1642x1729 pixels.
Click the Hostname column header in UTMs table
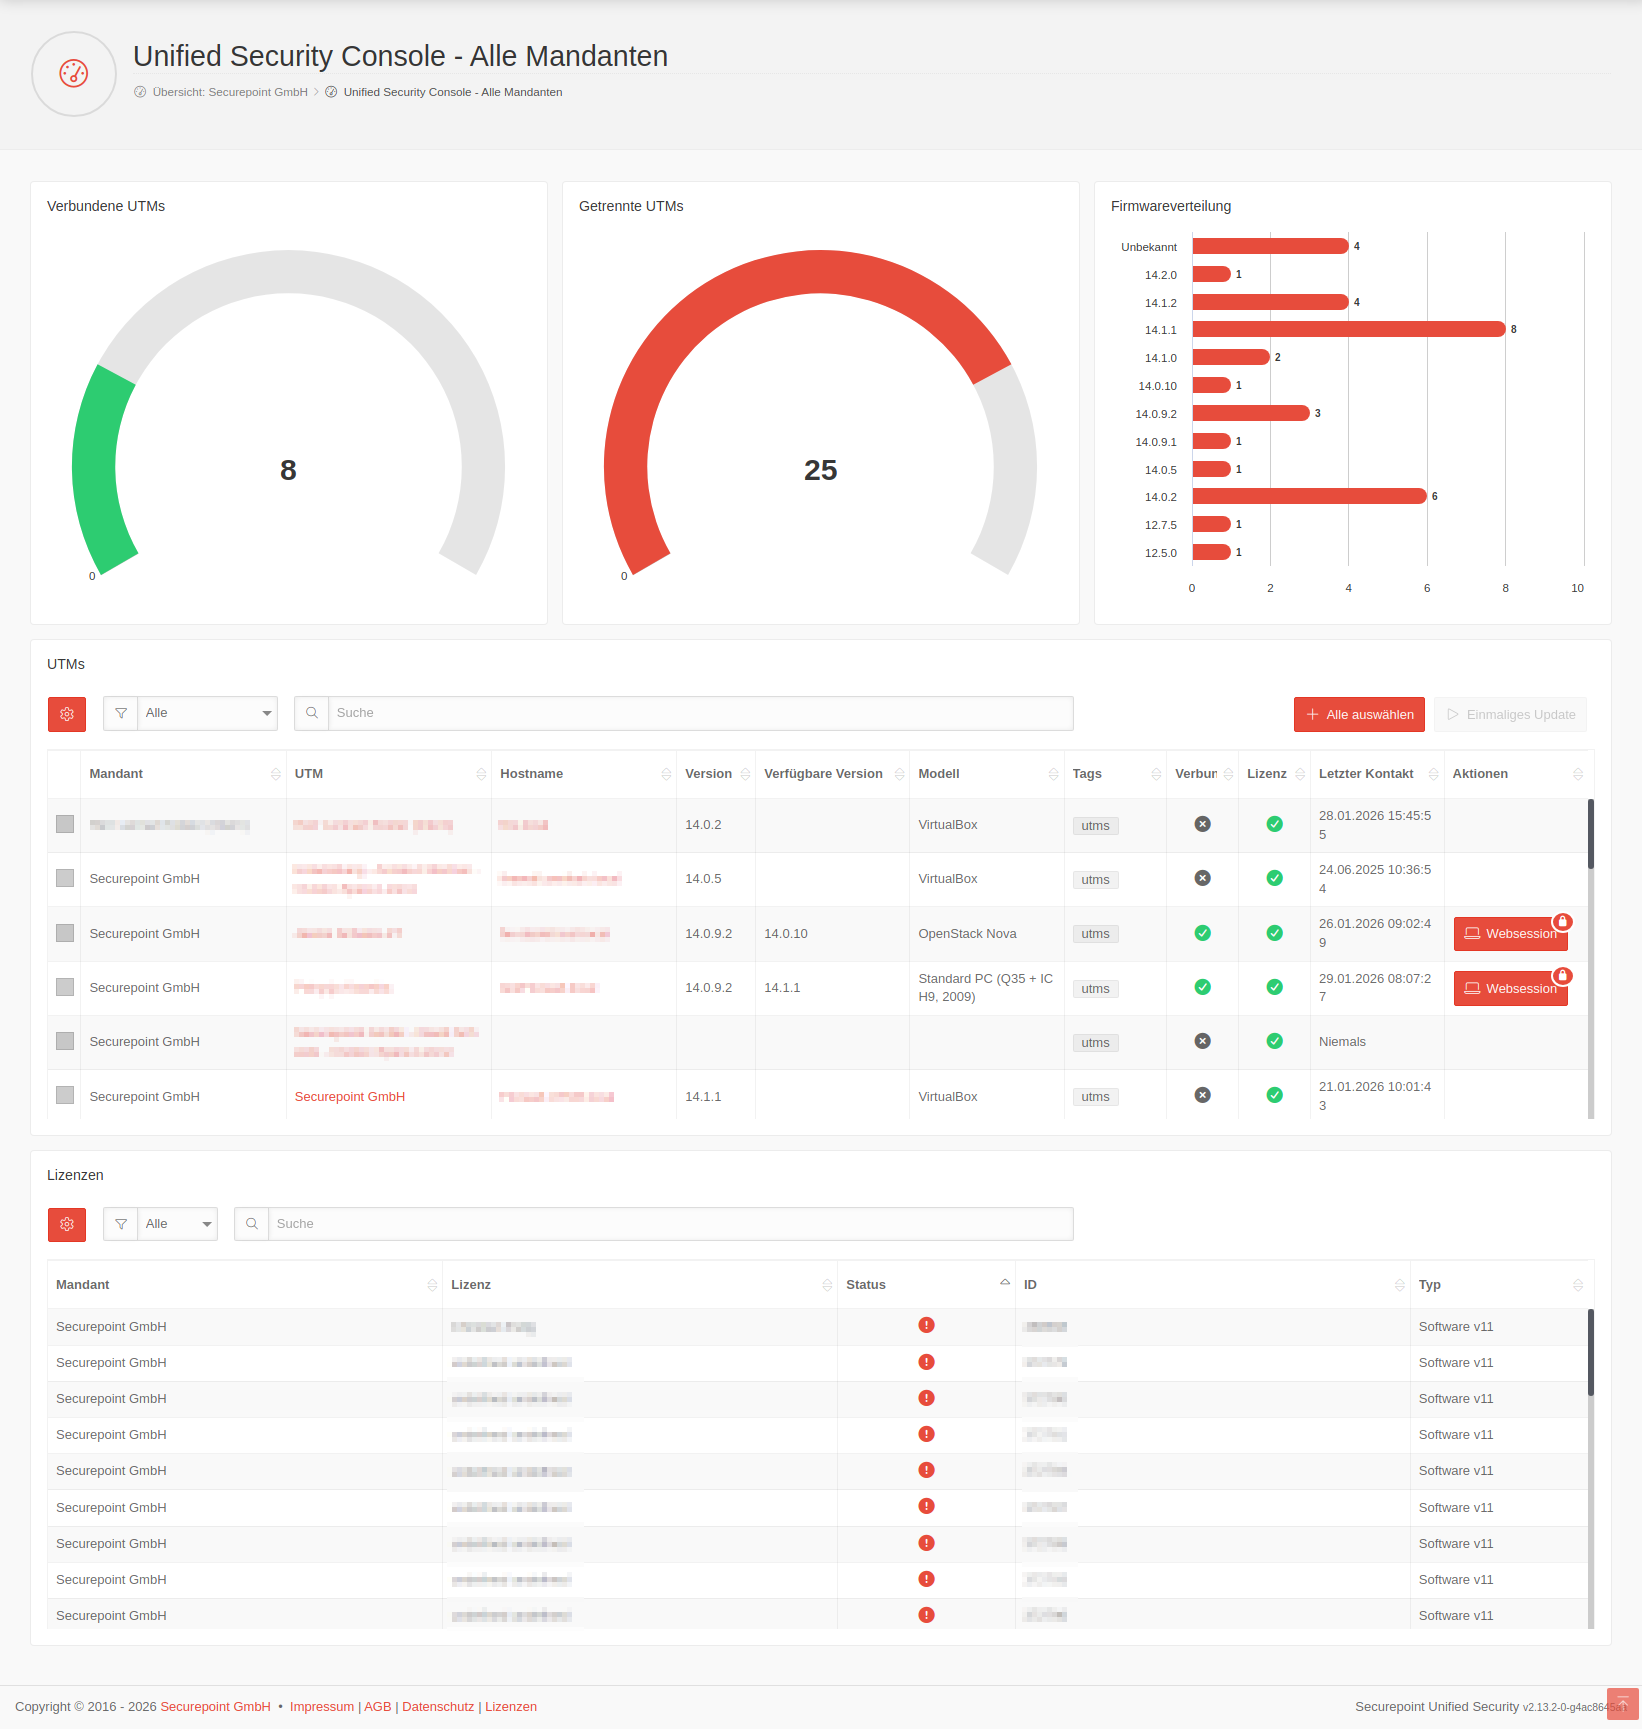click(x=532, y=774)
